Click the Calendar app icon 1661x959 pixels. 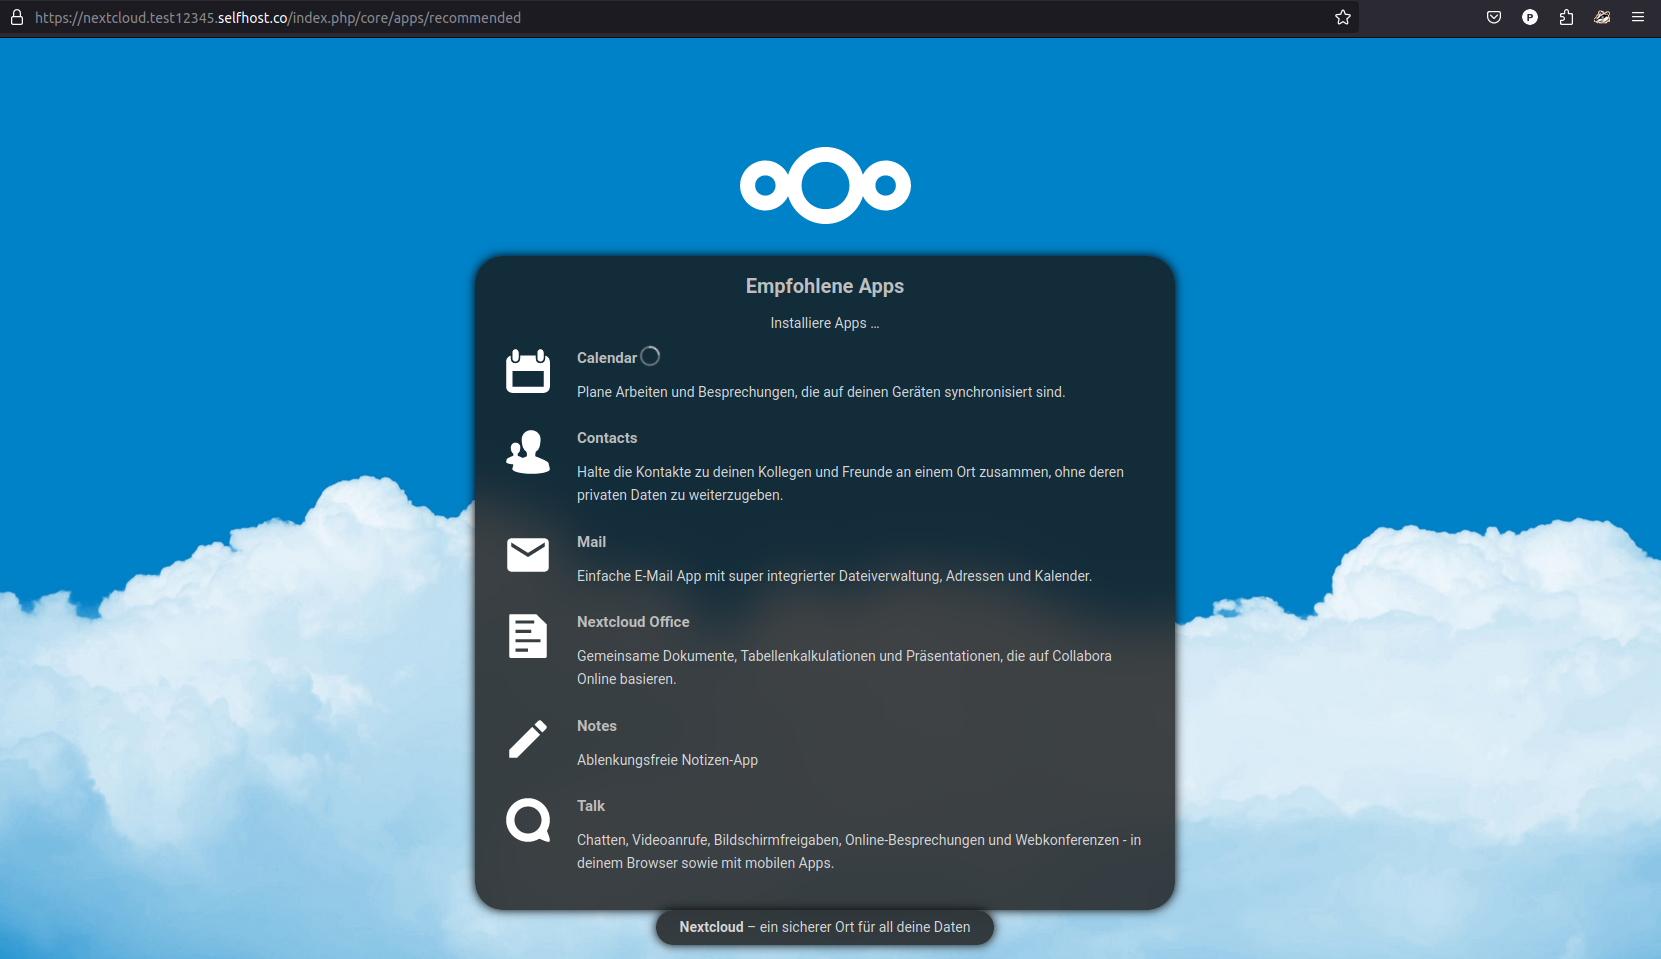click(x=528, y=372)
